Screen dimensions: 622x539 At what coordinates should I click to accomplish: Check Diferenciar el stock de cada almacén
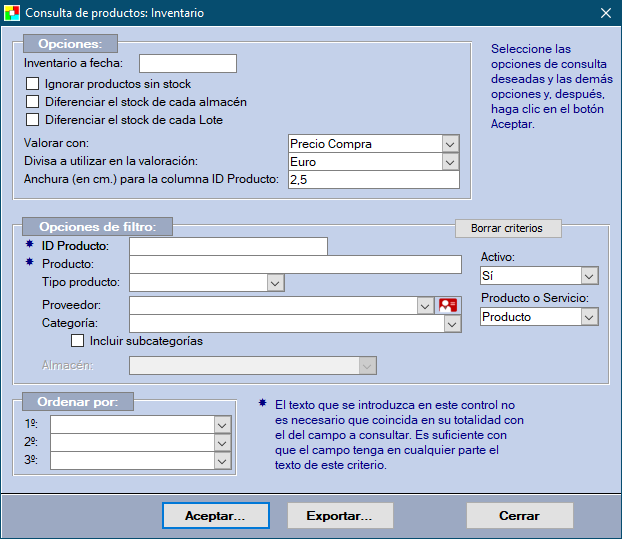tap(33, 102)
